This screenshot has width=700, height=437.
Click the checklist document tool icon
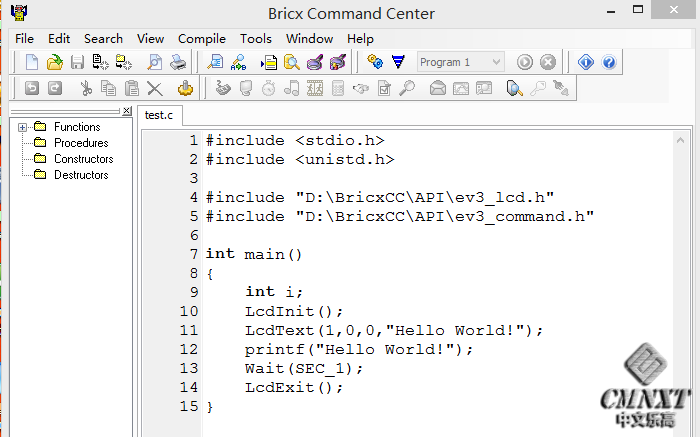click(x=384, y=88)
